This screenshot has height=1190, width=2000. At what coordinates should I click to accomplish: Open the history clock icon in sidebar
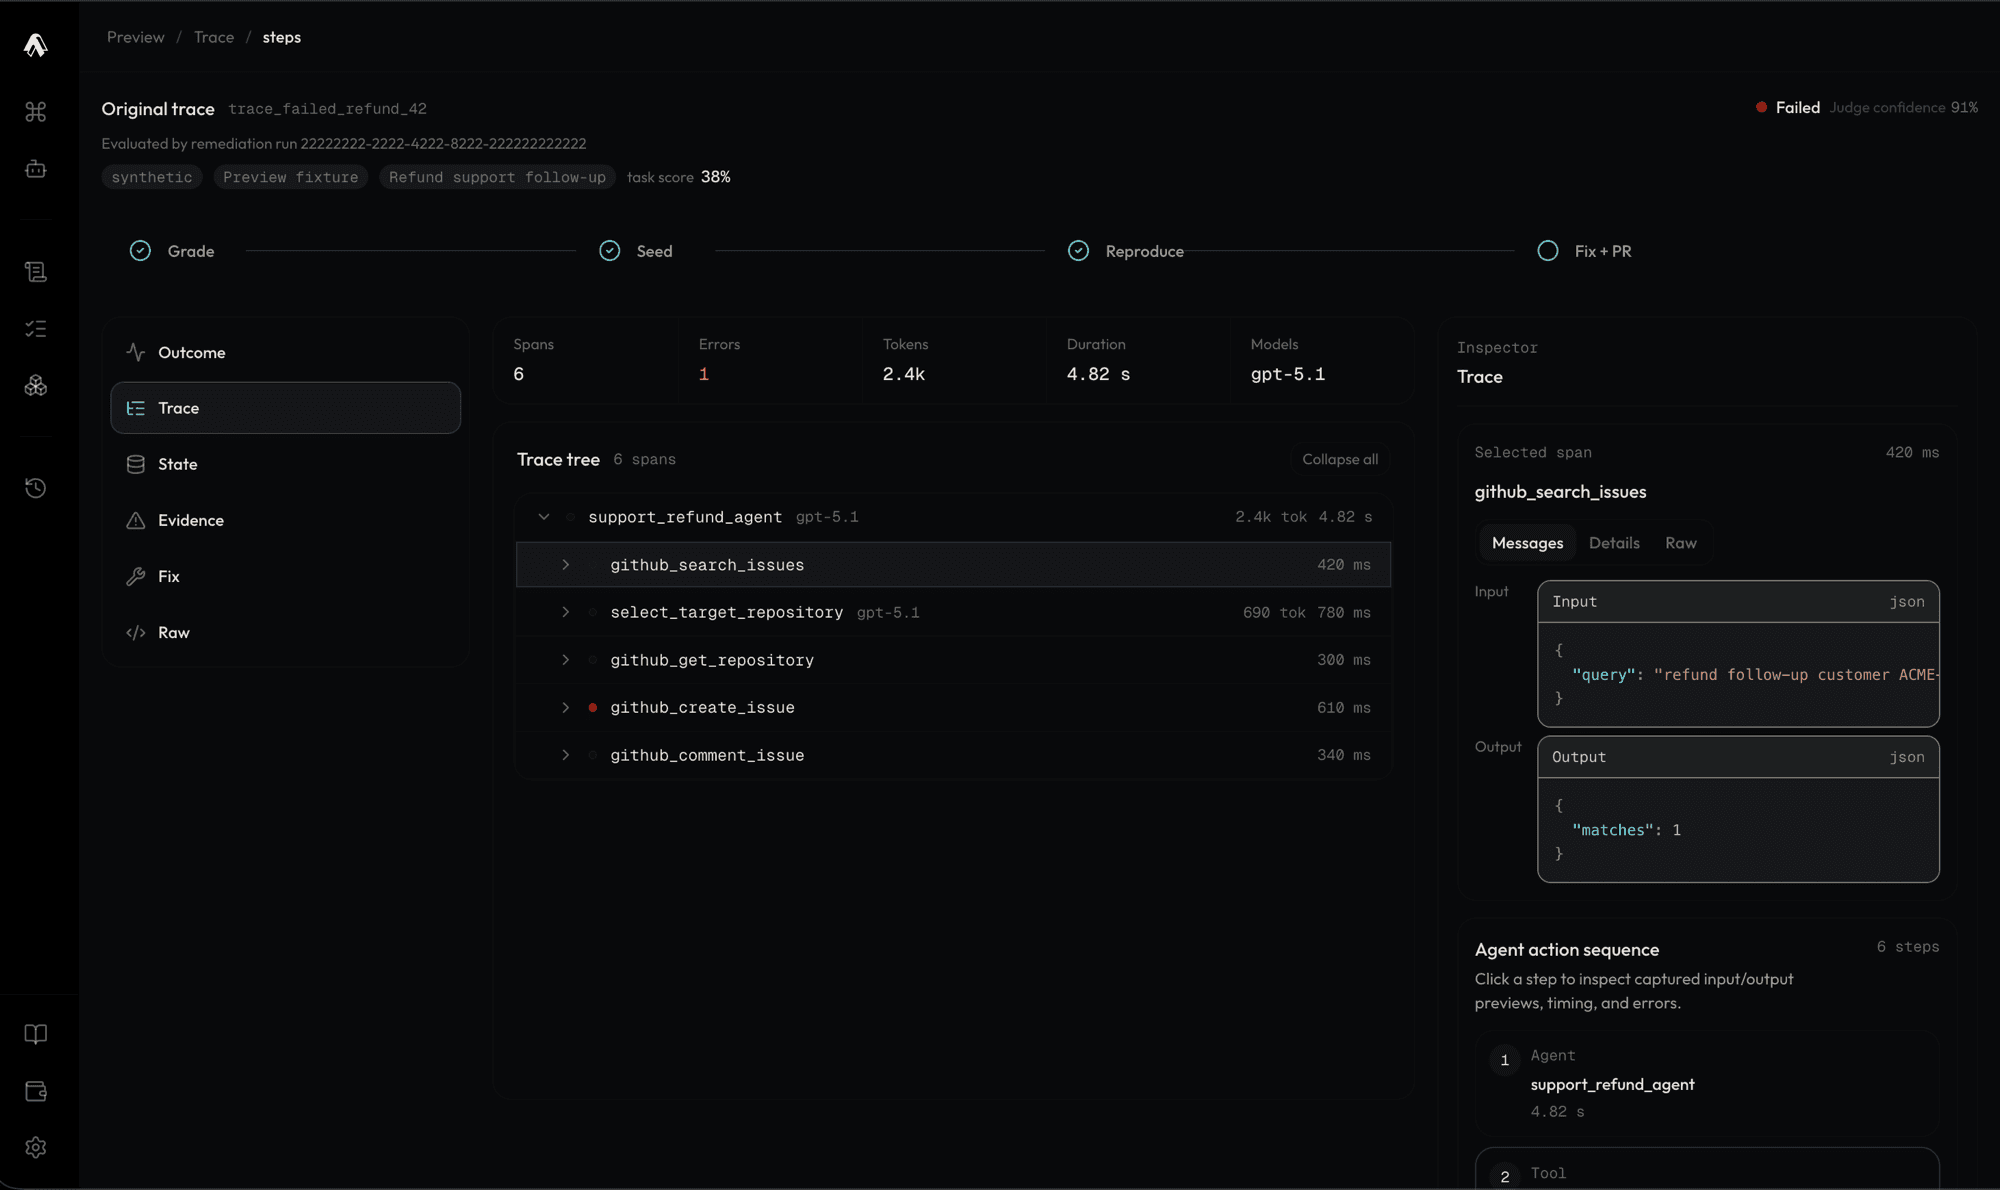36,488
